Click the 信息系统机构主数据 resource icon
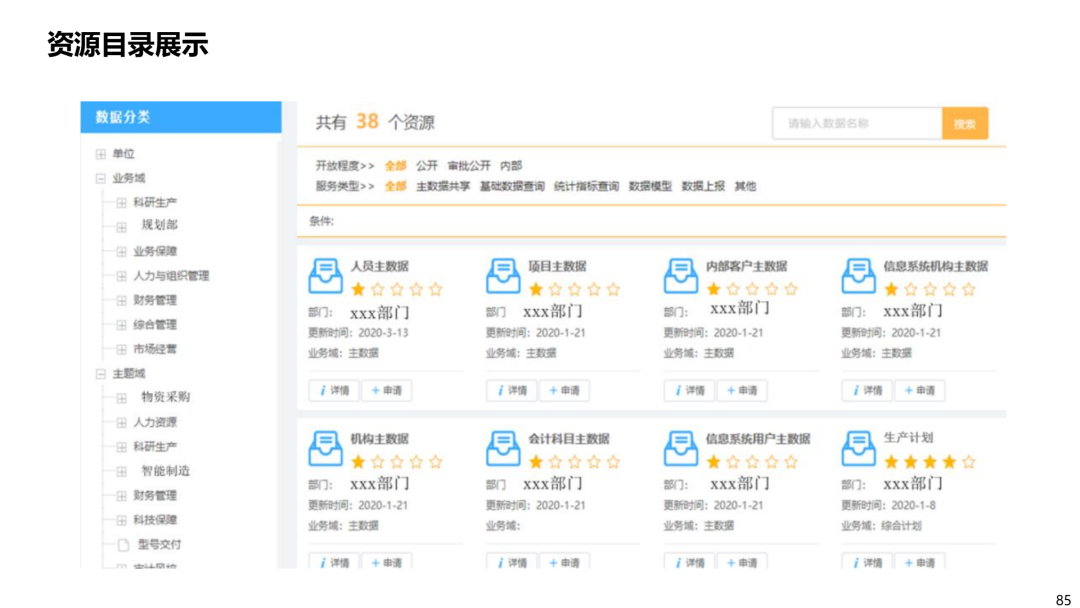Image resolution: width=1080 pixels, height=608 pixels. [858, 275]
